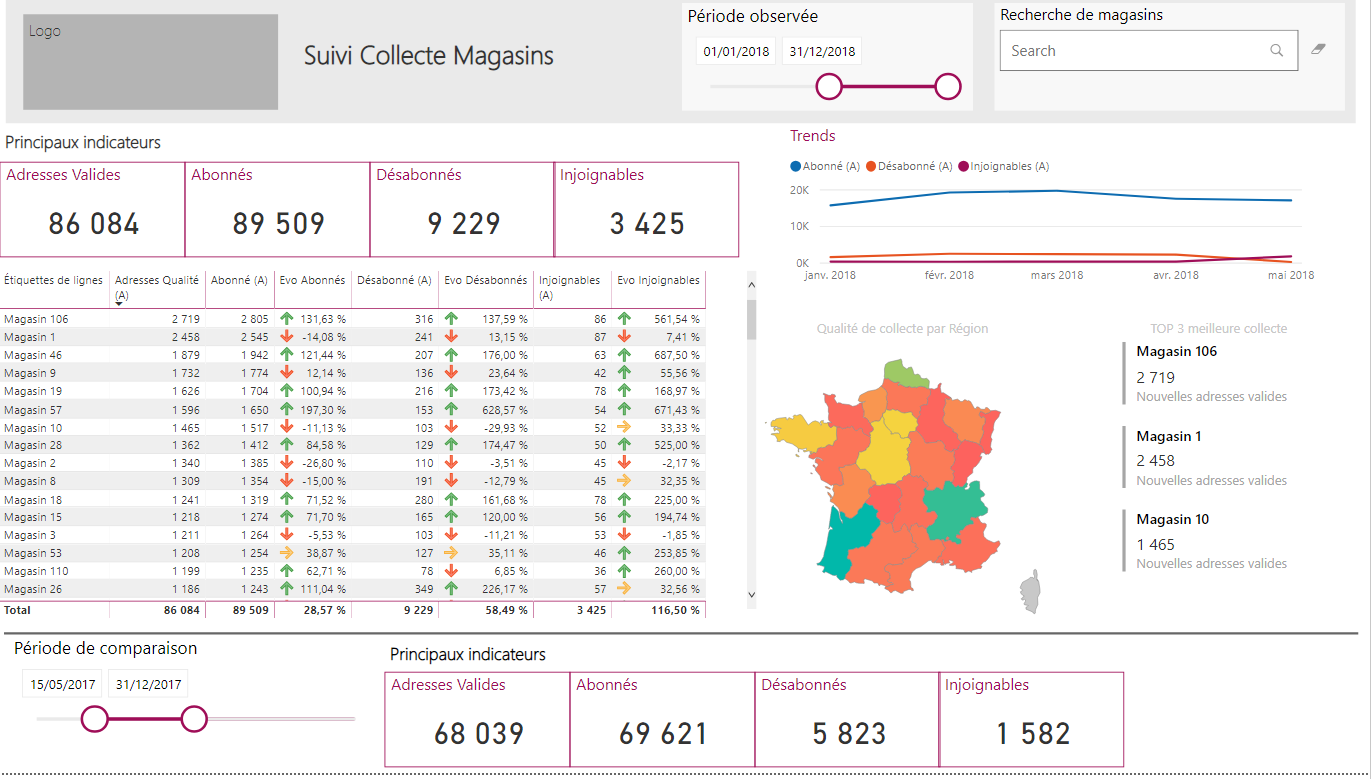Viewport: 1372px width, 779px height.
Task: Select the grey Corsica shape on the map
Action: coord(1030,594)
